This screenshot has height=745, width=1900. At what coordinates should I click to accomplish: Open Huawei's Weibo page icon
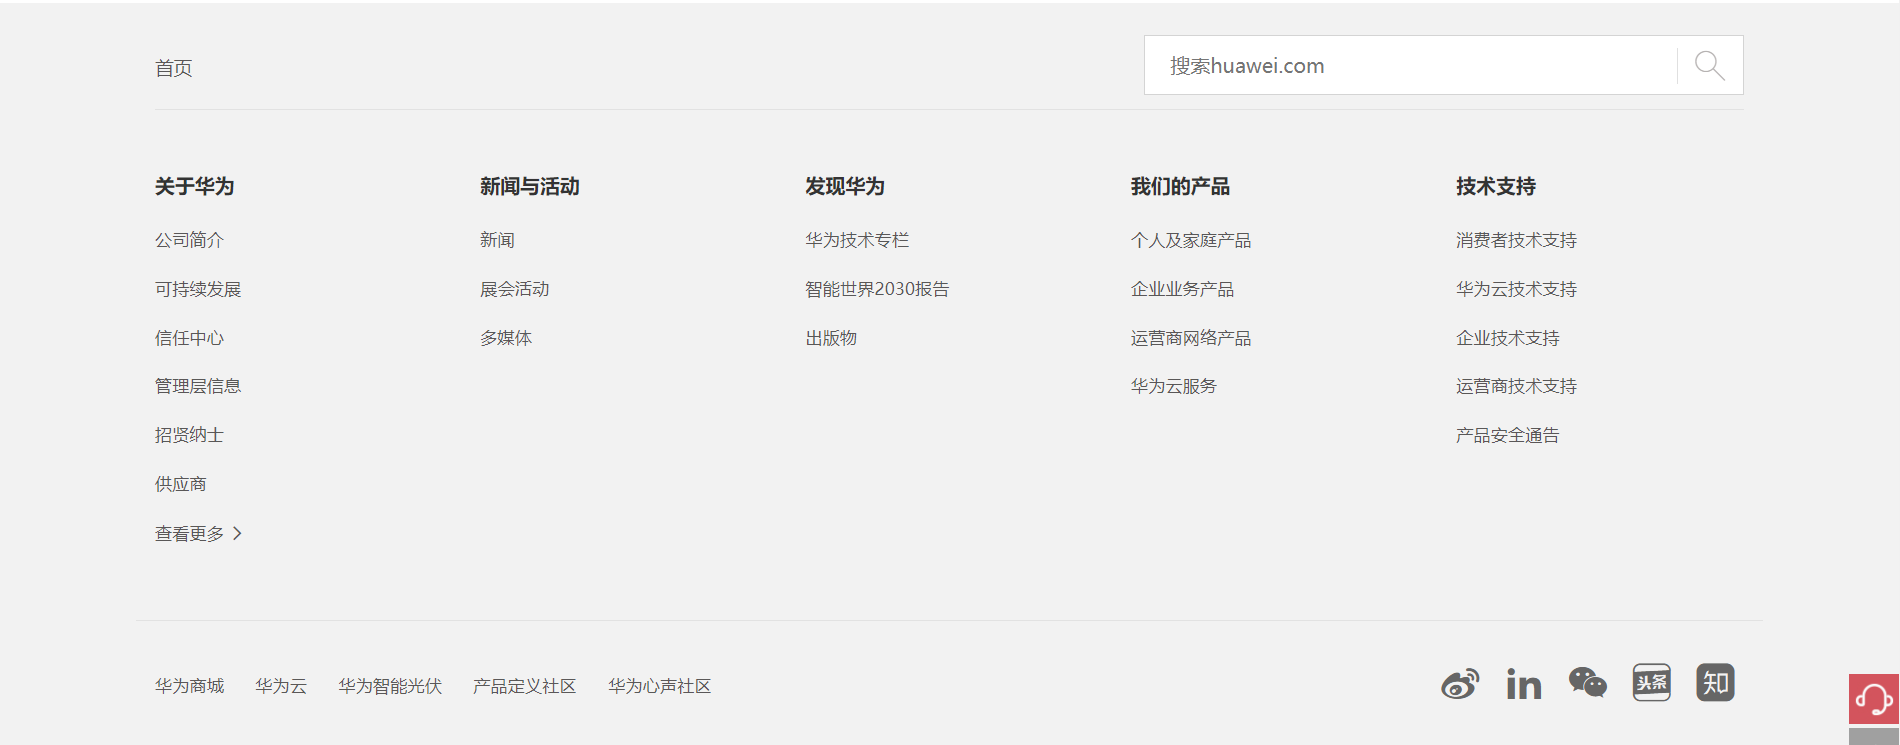coord(1460,684)
